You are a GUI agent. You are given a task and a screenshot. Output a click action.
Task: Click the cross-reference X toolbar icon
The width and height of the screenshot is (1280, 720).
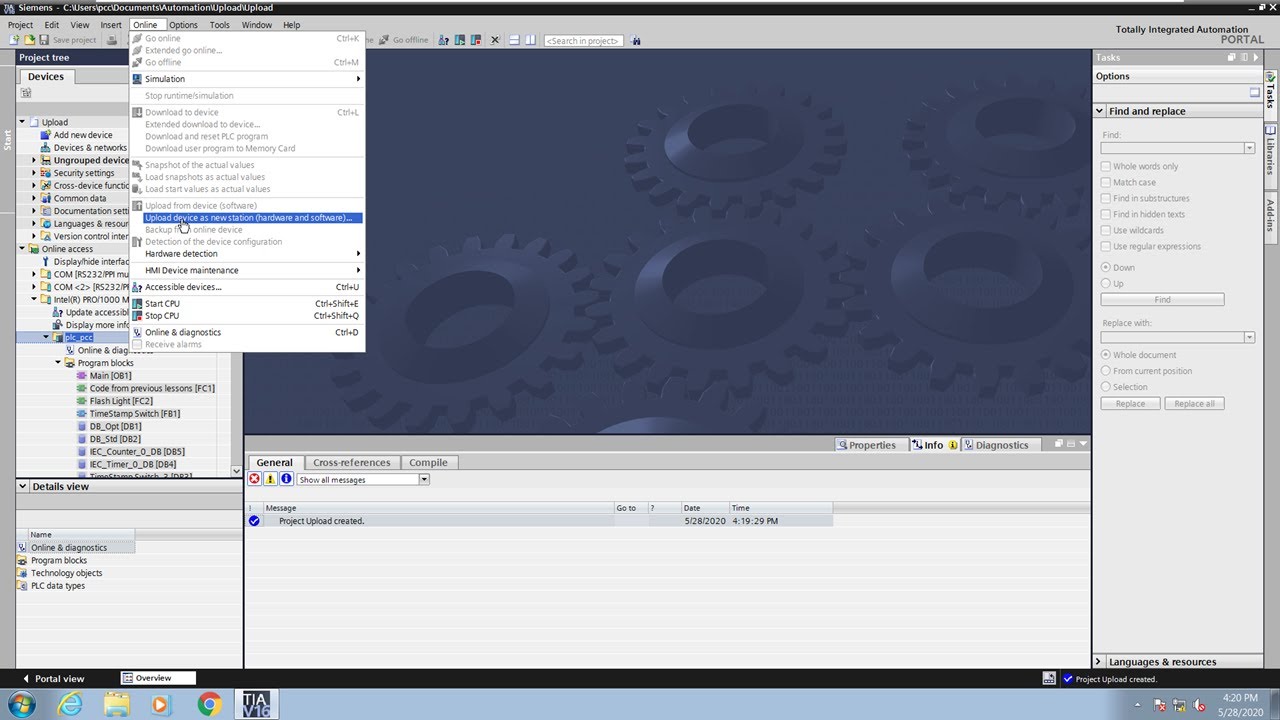pyautogui.click(x=495, y=40)
